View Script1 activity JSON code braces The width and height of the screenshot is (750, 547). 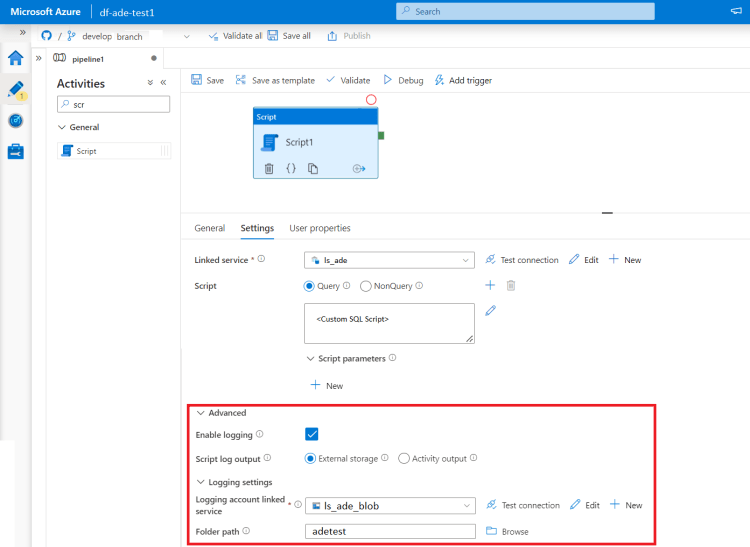291,168
